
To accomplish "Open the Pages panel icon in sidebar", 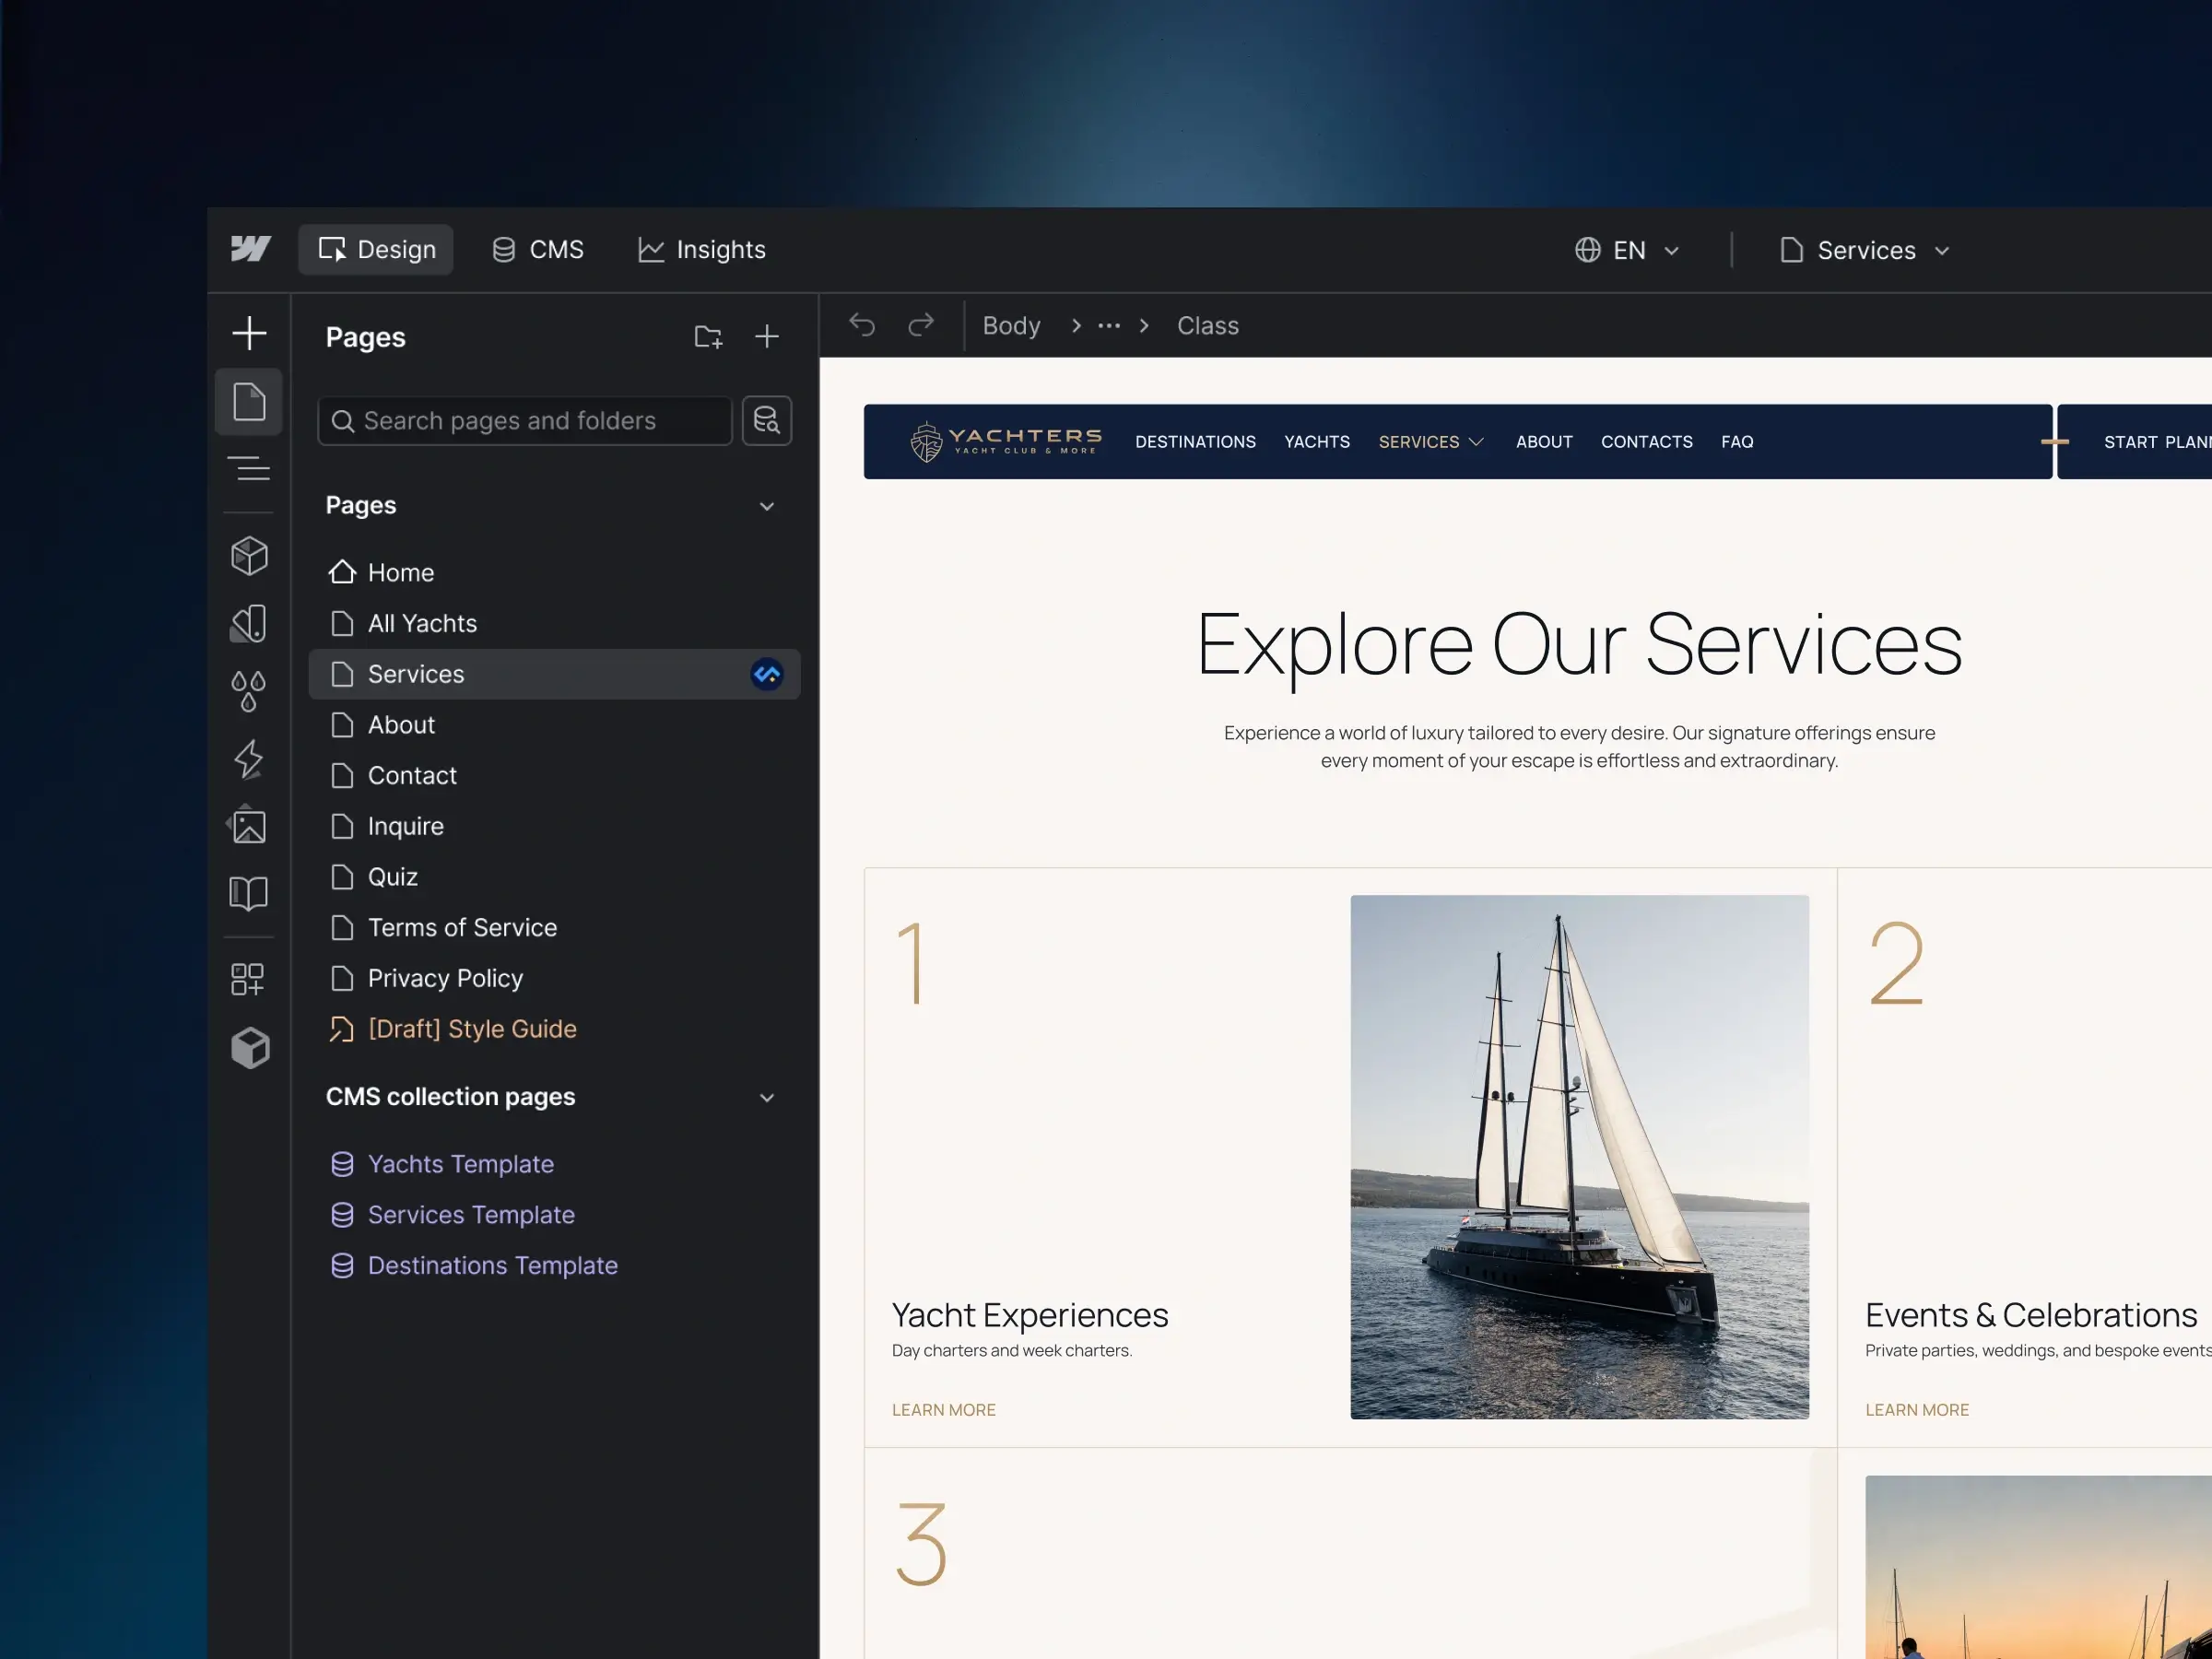I will tap(249, 401).
